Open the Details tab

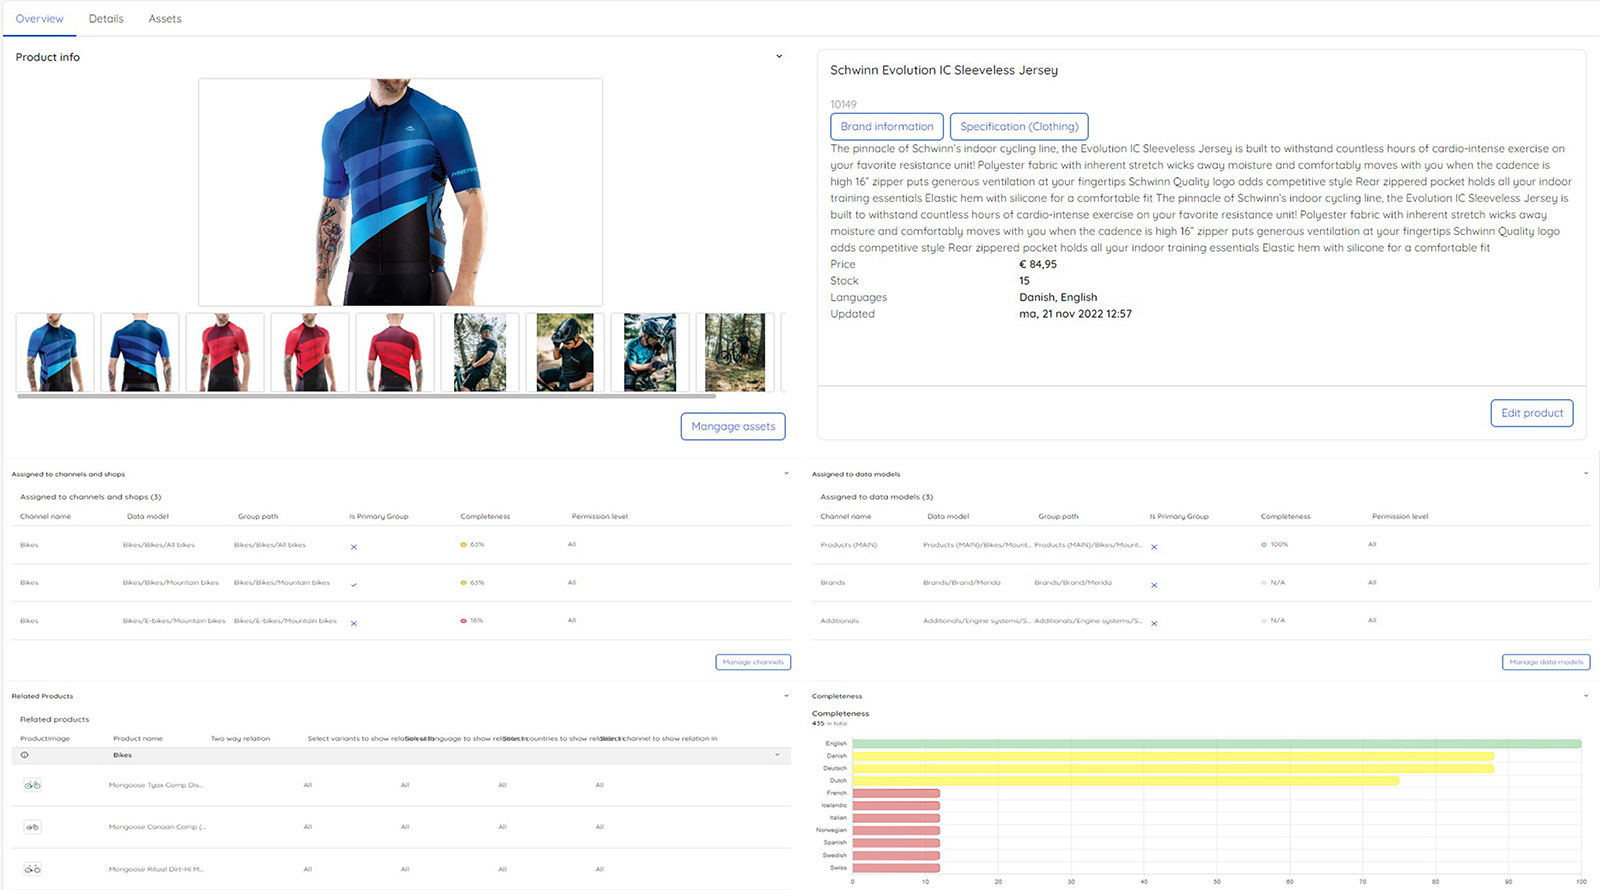[106, 19]
